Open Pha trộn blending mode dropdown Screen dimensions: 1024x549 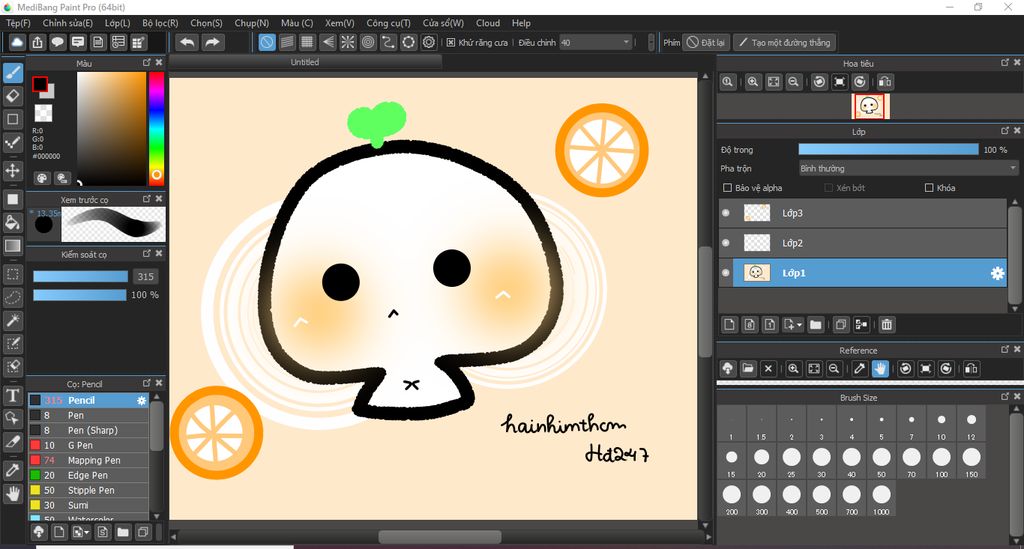tap(908, 168)
